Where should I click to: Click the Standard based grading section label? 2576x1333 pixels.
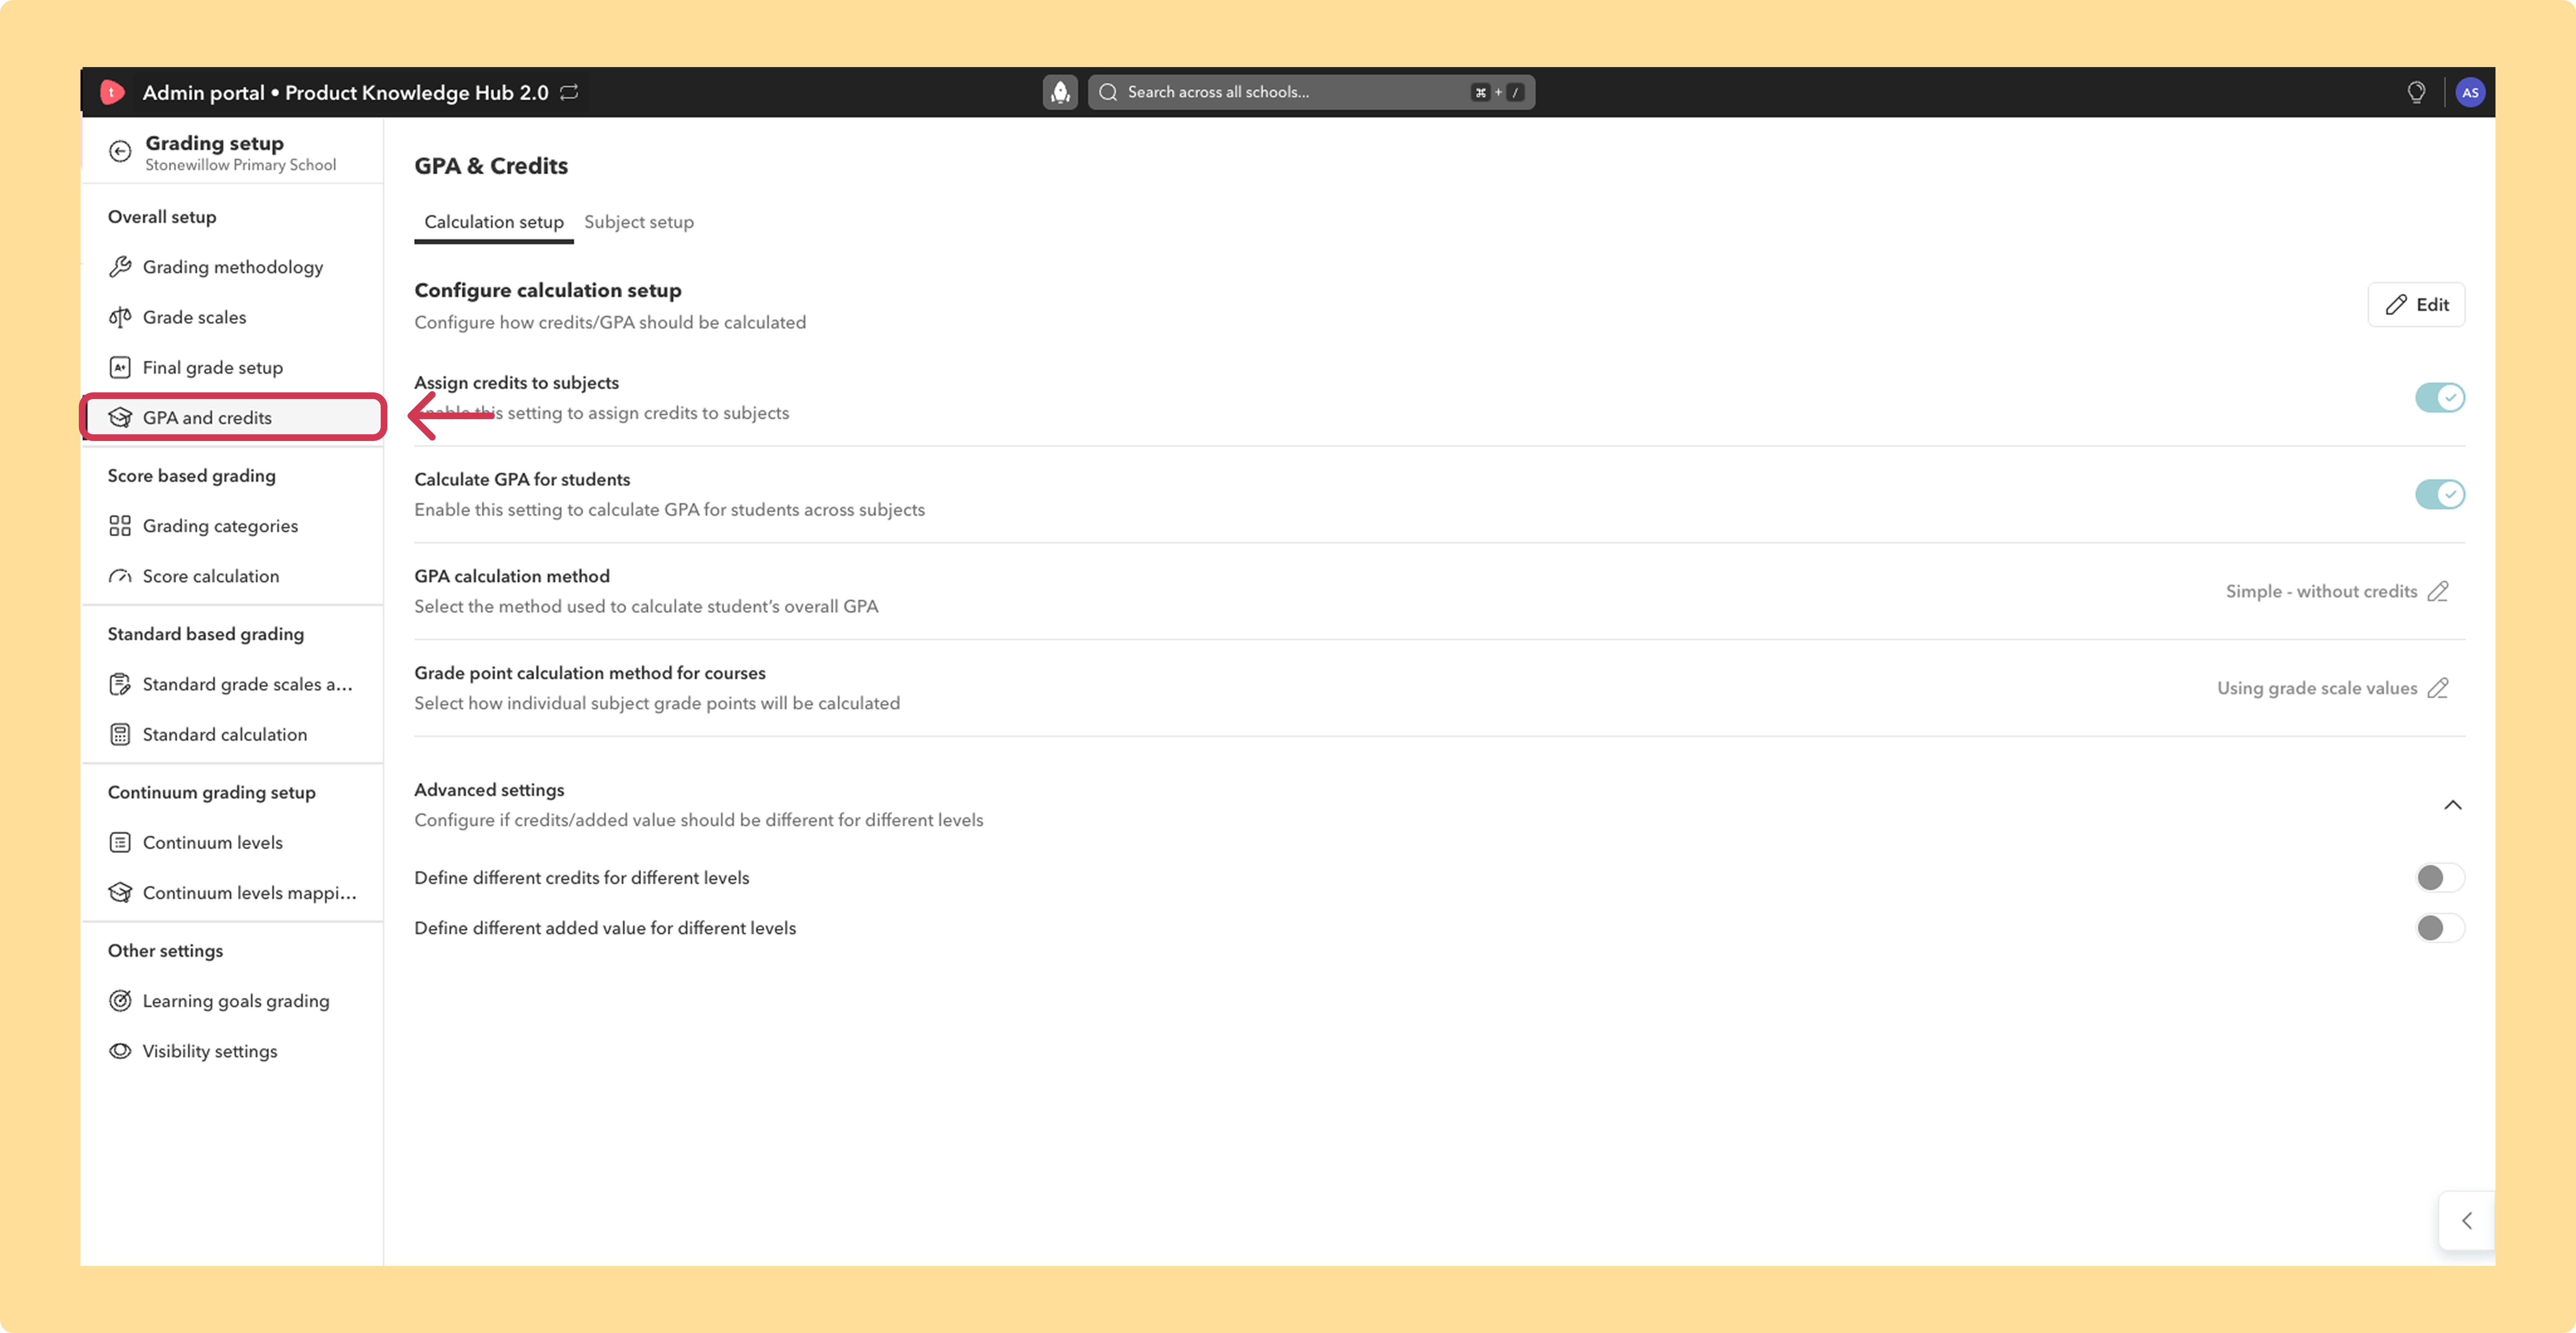coord(206,634)
